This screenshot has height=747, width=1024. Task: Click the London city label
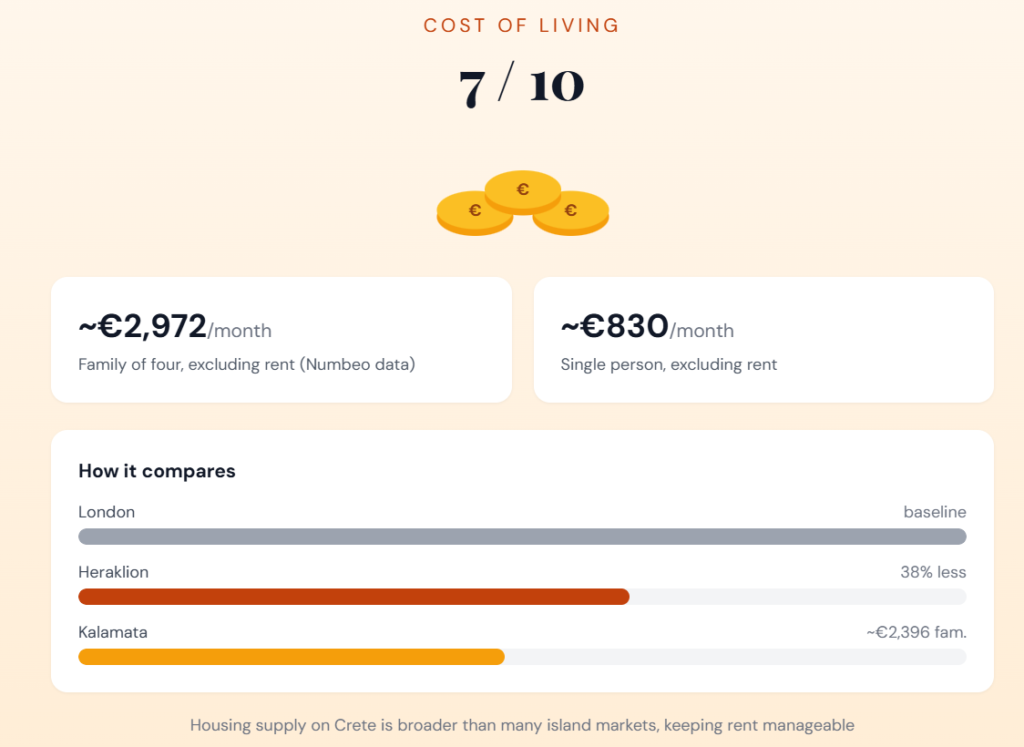(x=107, y=512)
